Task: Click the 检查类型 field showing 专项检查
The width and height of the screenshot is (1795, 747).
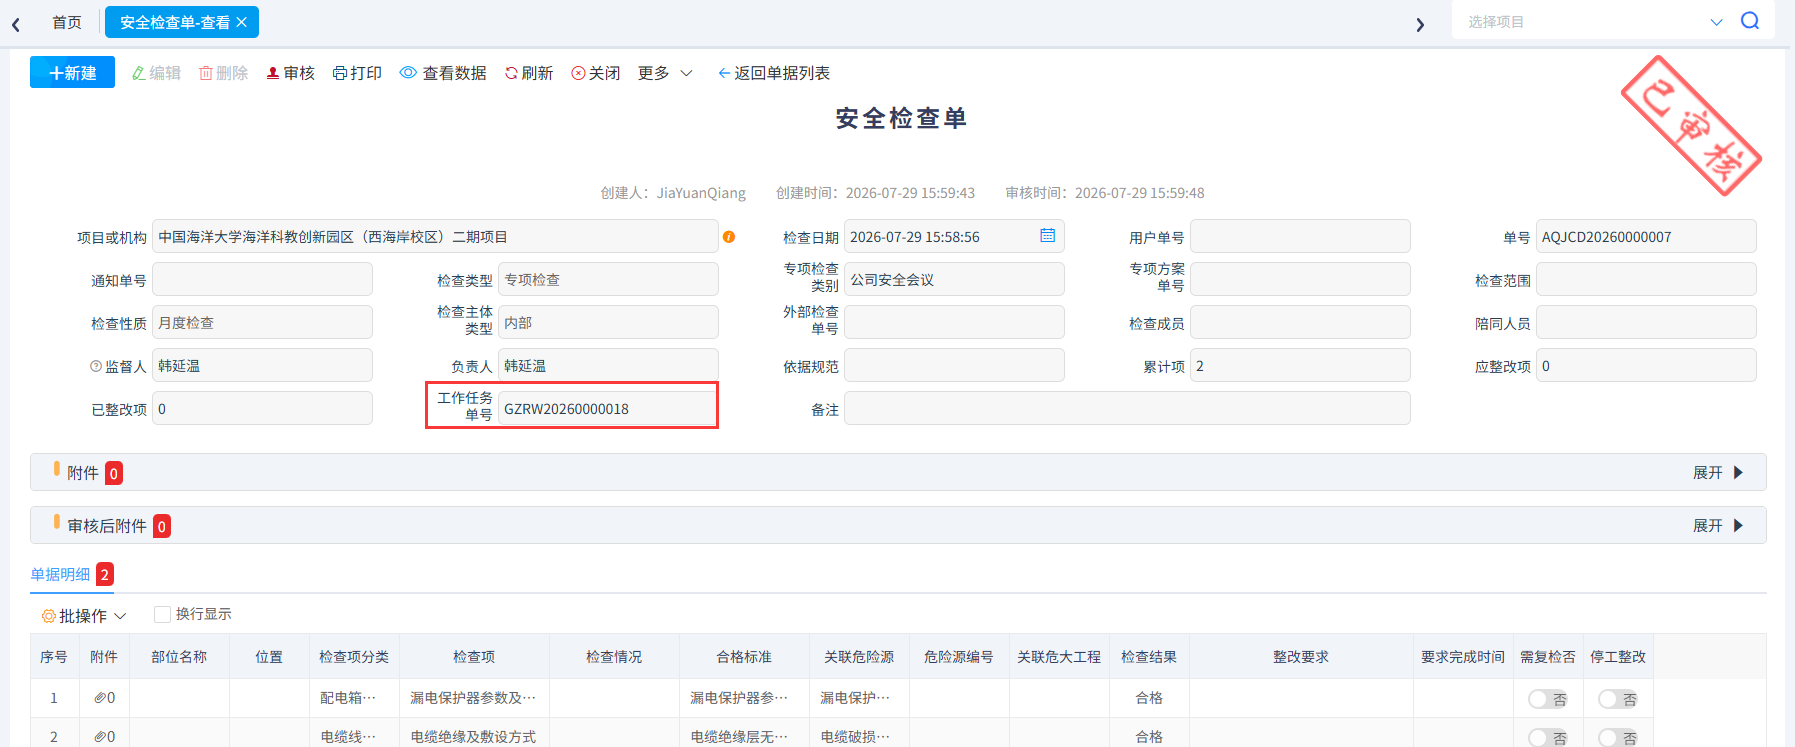Action: pos(608,279)
